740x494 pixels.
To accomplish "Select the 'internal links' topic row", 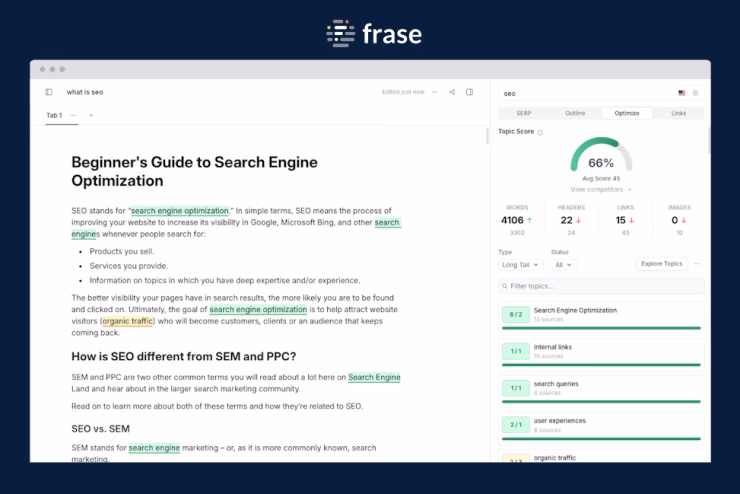I will 601,355.
